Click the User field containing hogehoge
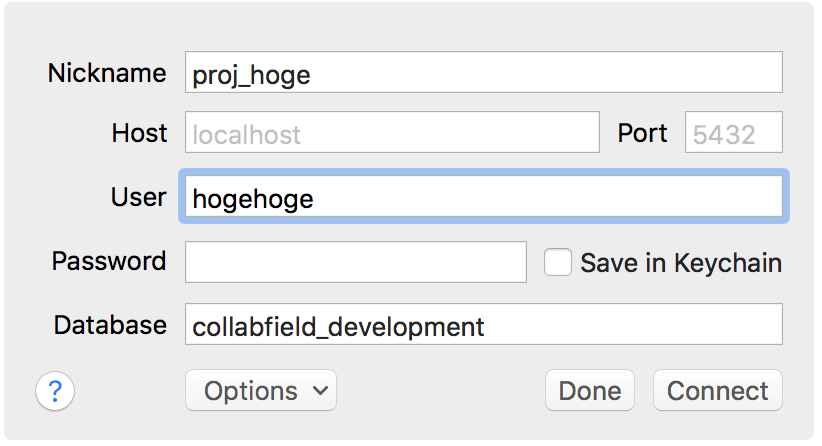Viewport: 822px width, 446px height. 483,197
